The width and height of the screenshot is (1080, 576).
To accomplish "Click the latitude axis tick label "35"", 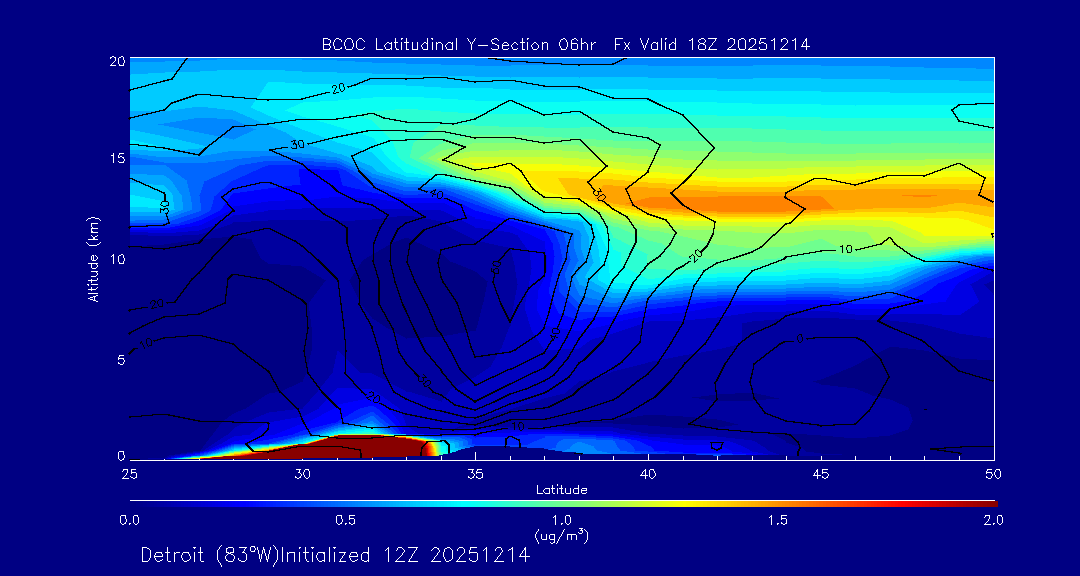I will click(475, 473).
